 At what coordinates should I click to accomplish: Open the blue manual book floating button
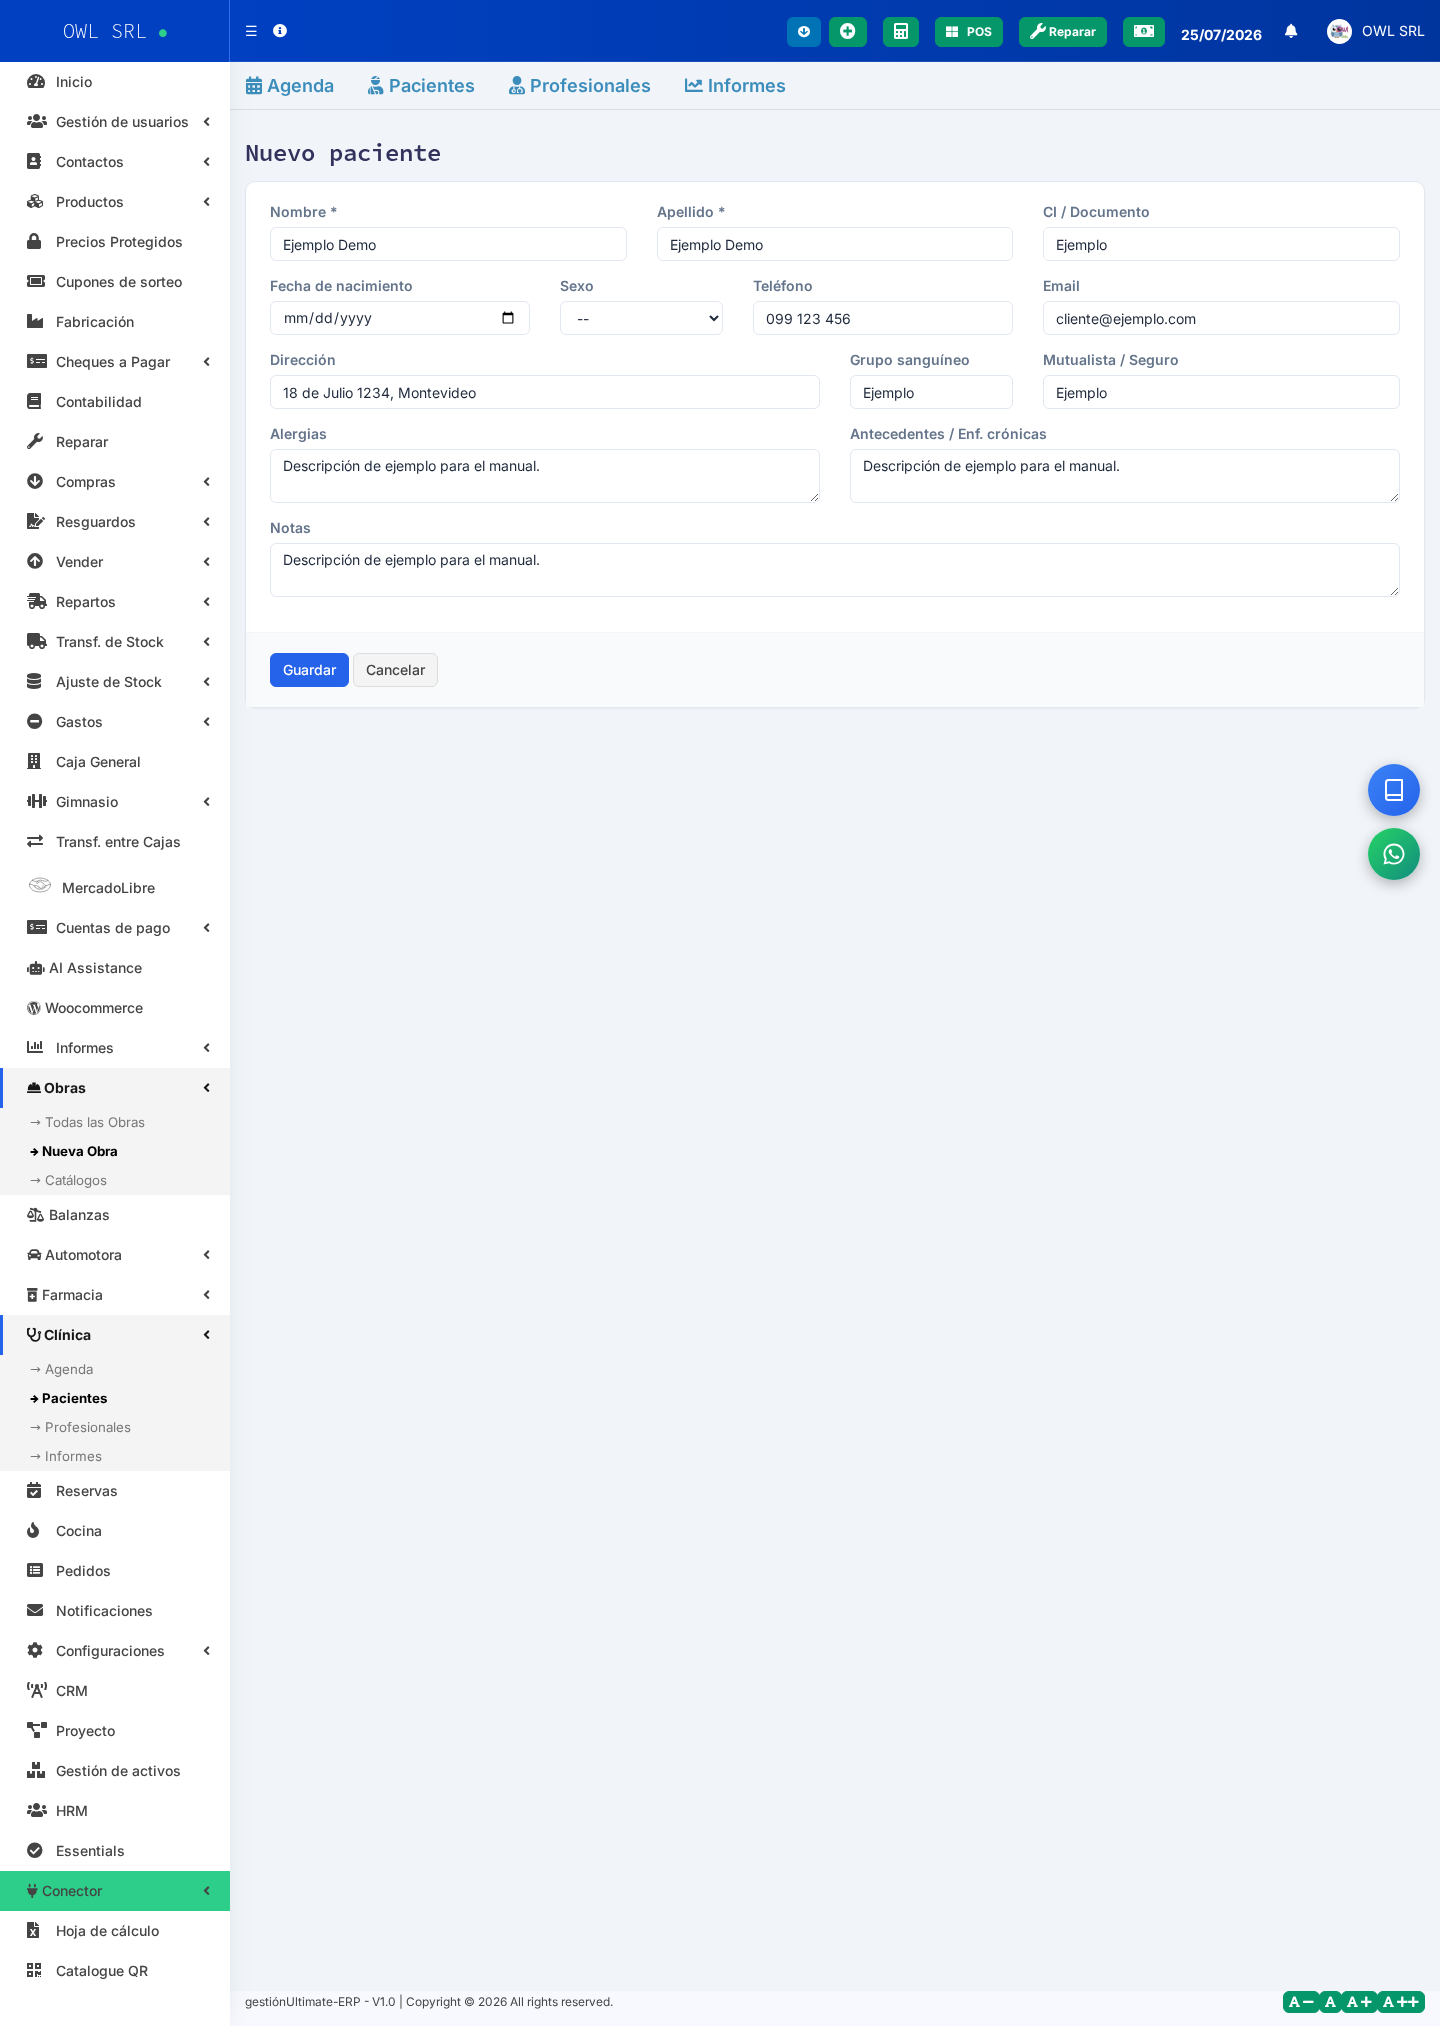(x=1394, y=790)
